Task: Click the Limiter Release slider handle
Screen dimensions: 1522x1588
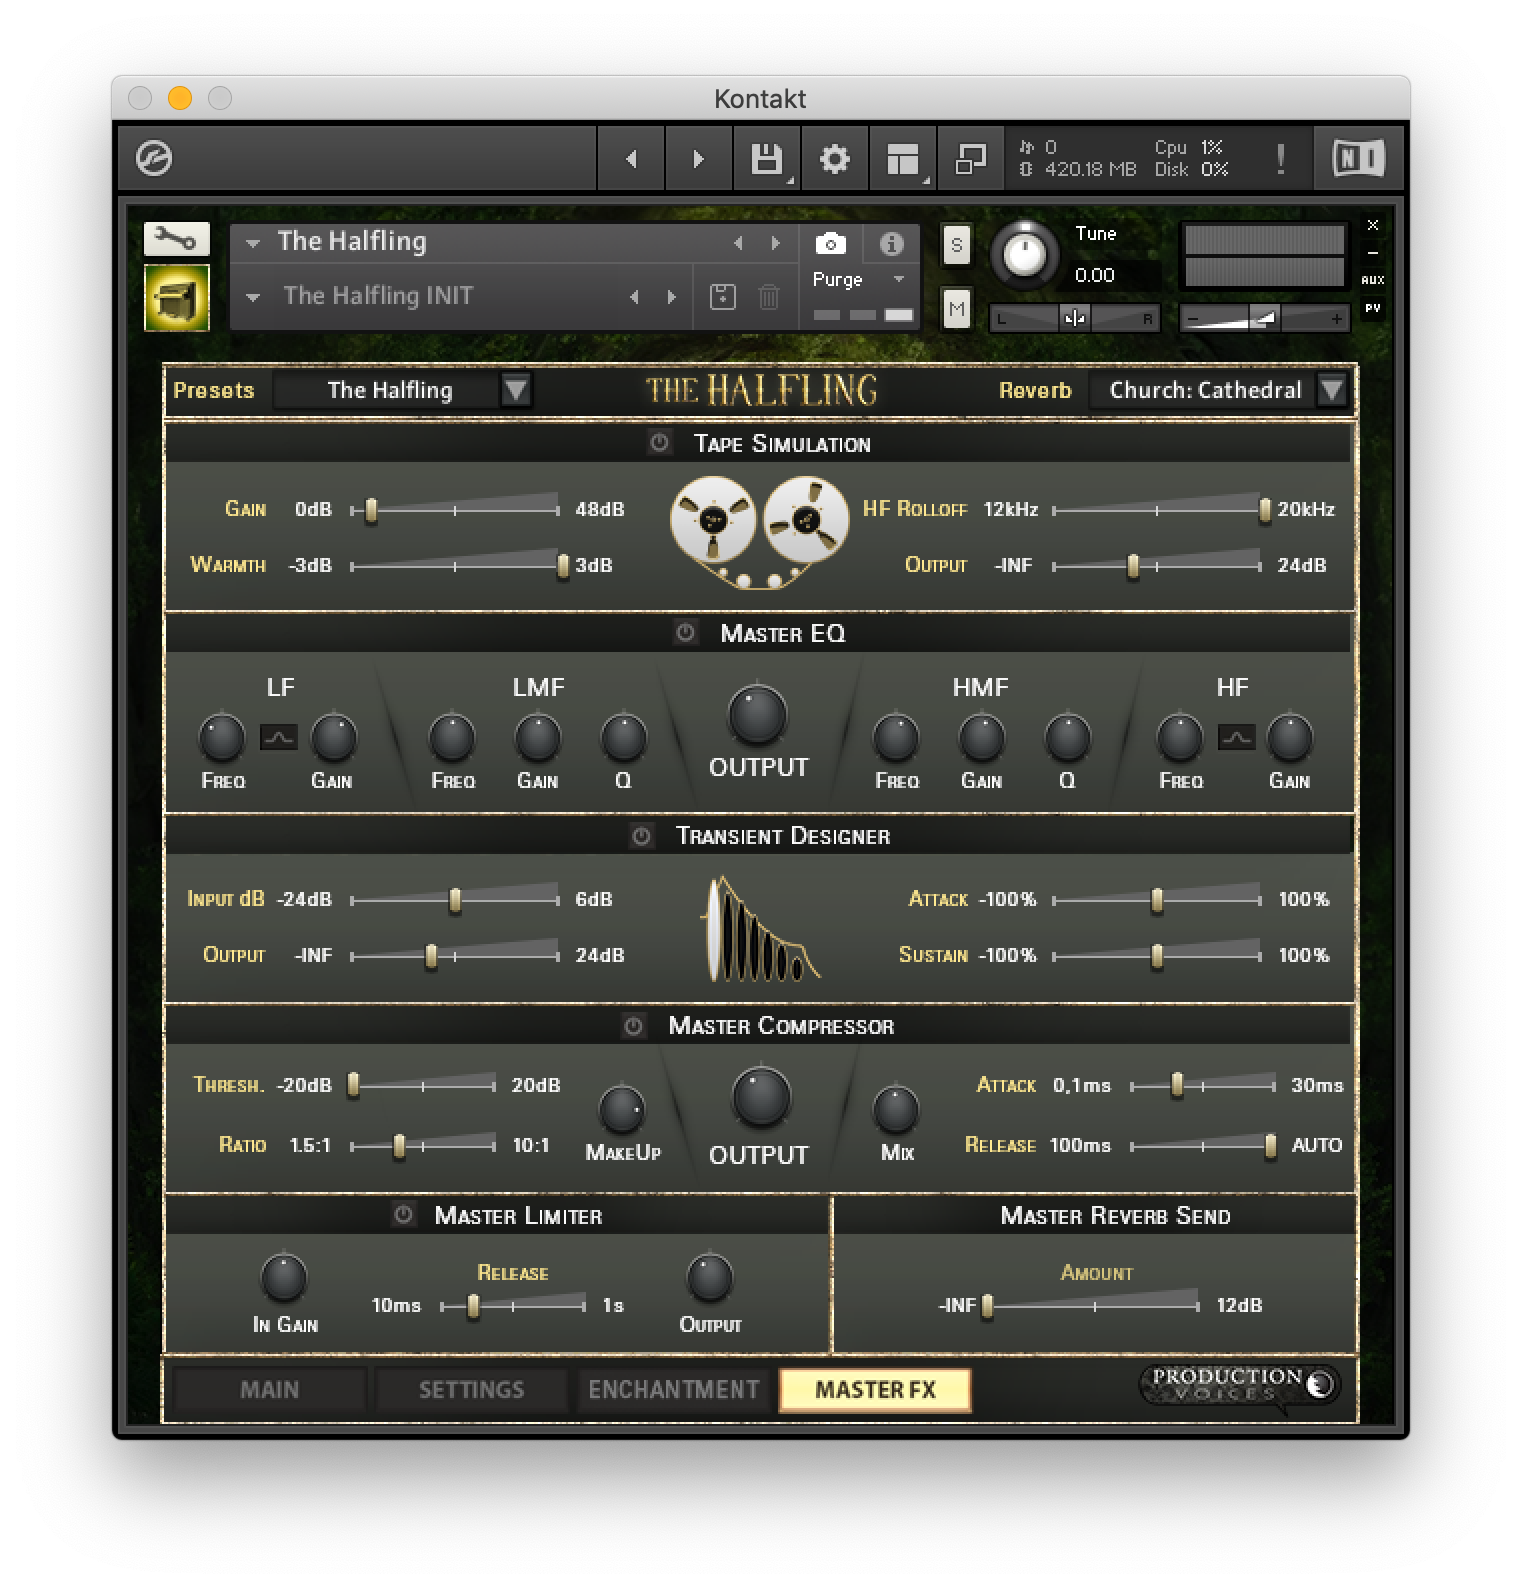Action: (x=473, y=1306)
